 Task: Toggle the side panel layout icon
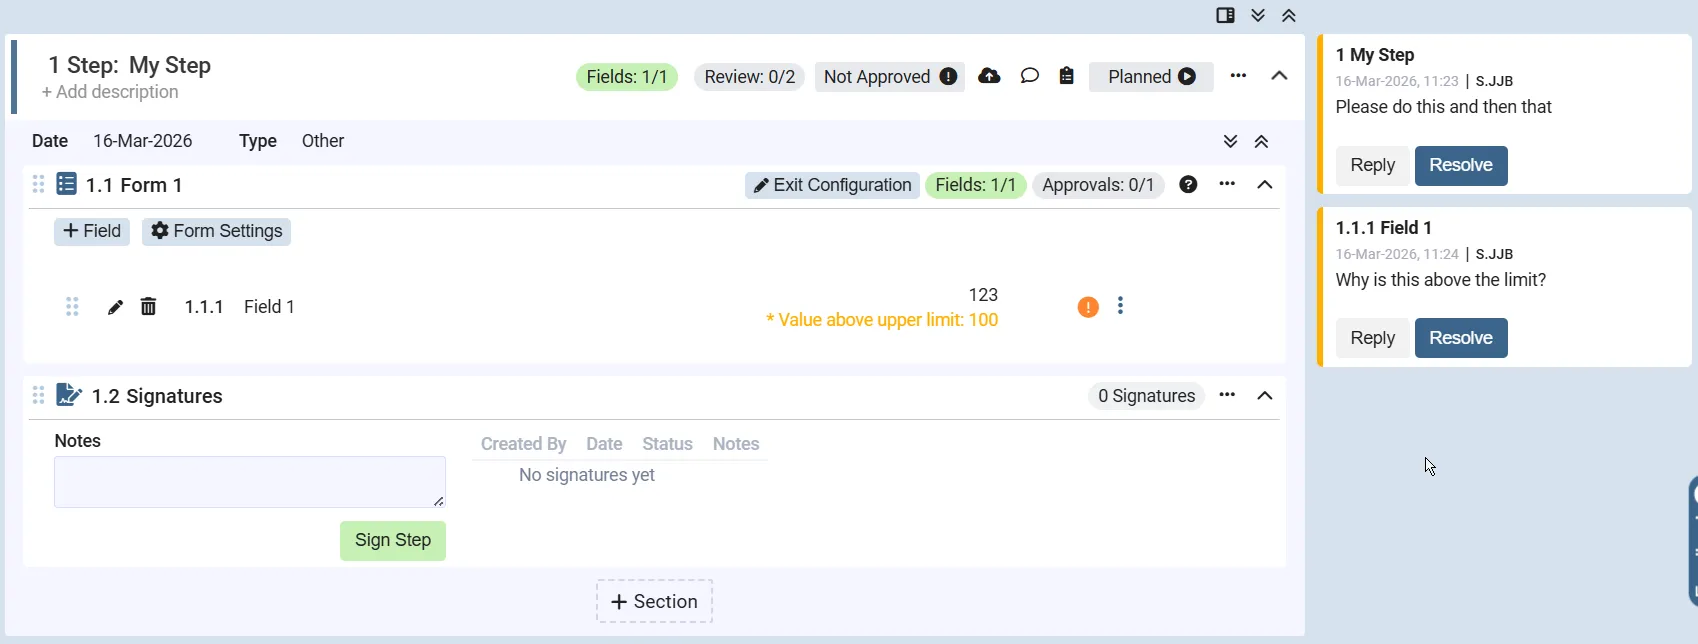tap(1225, 15)
